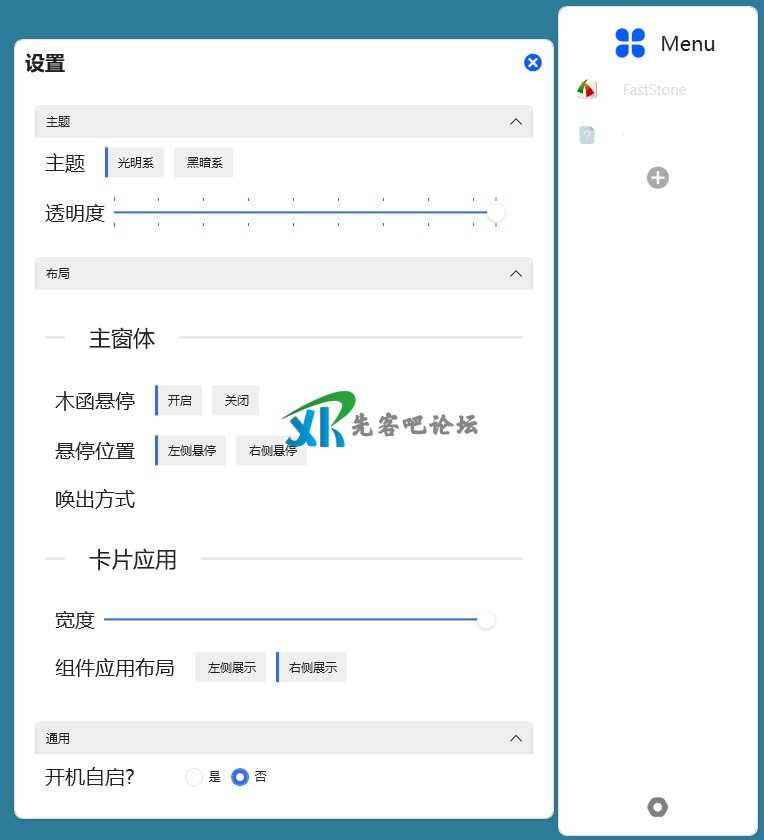Open the hexagon settings icon at the bottom
Image resolution: width=764 pixels, height=840 pixels.
point(658,807)
